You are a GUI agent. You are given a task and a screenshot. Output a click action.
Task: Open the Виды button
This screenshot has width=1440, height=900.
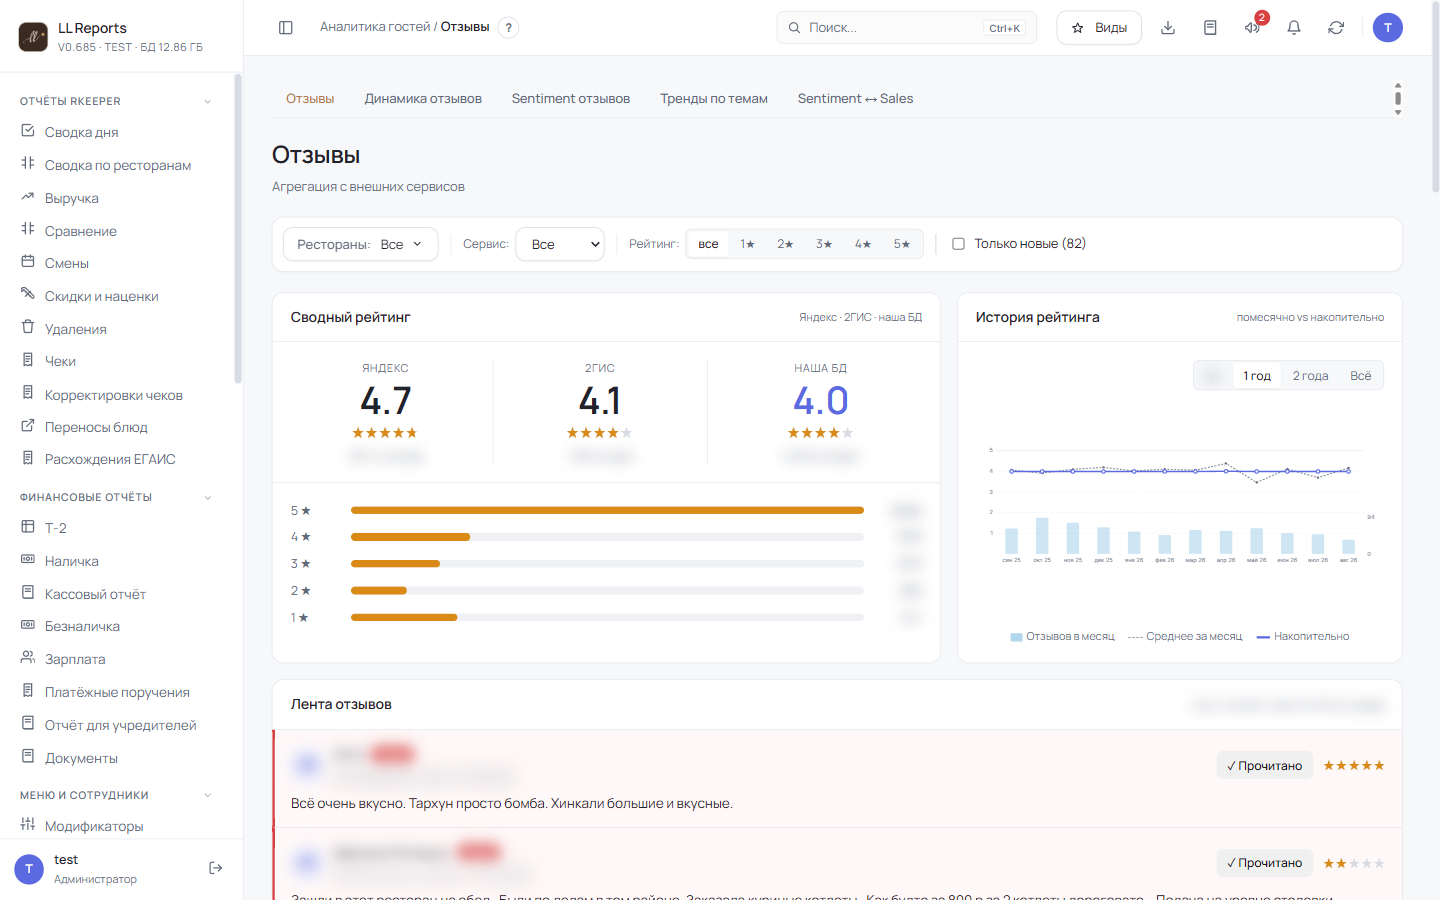click(x=1099, y=28)
